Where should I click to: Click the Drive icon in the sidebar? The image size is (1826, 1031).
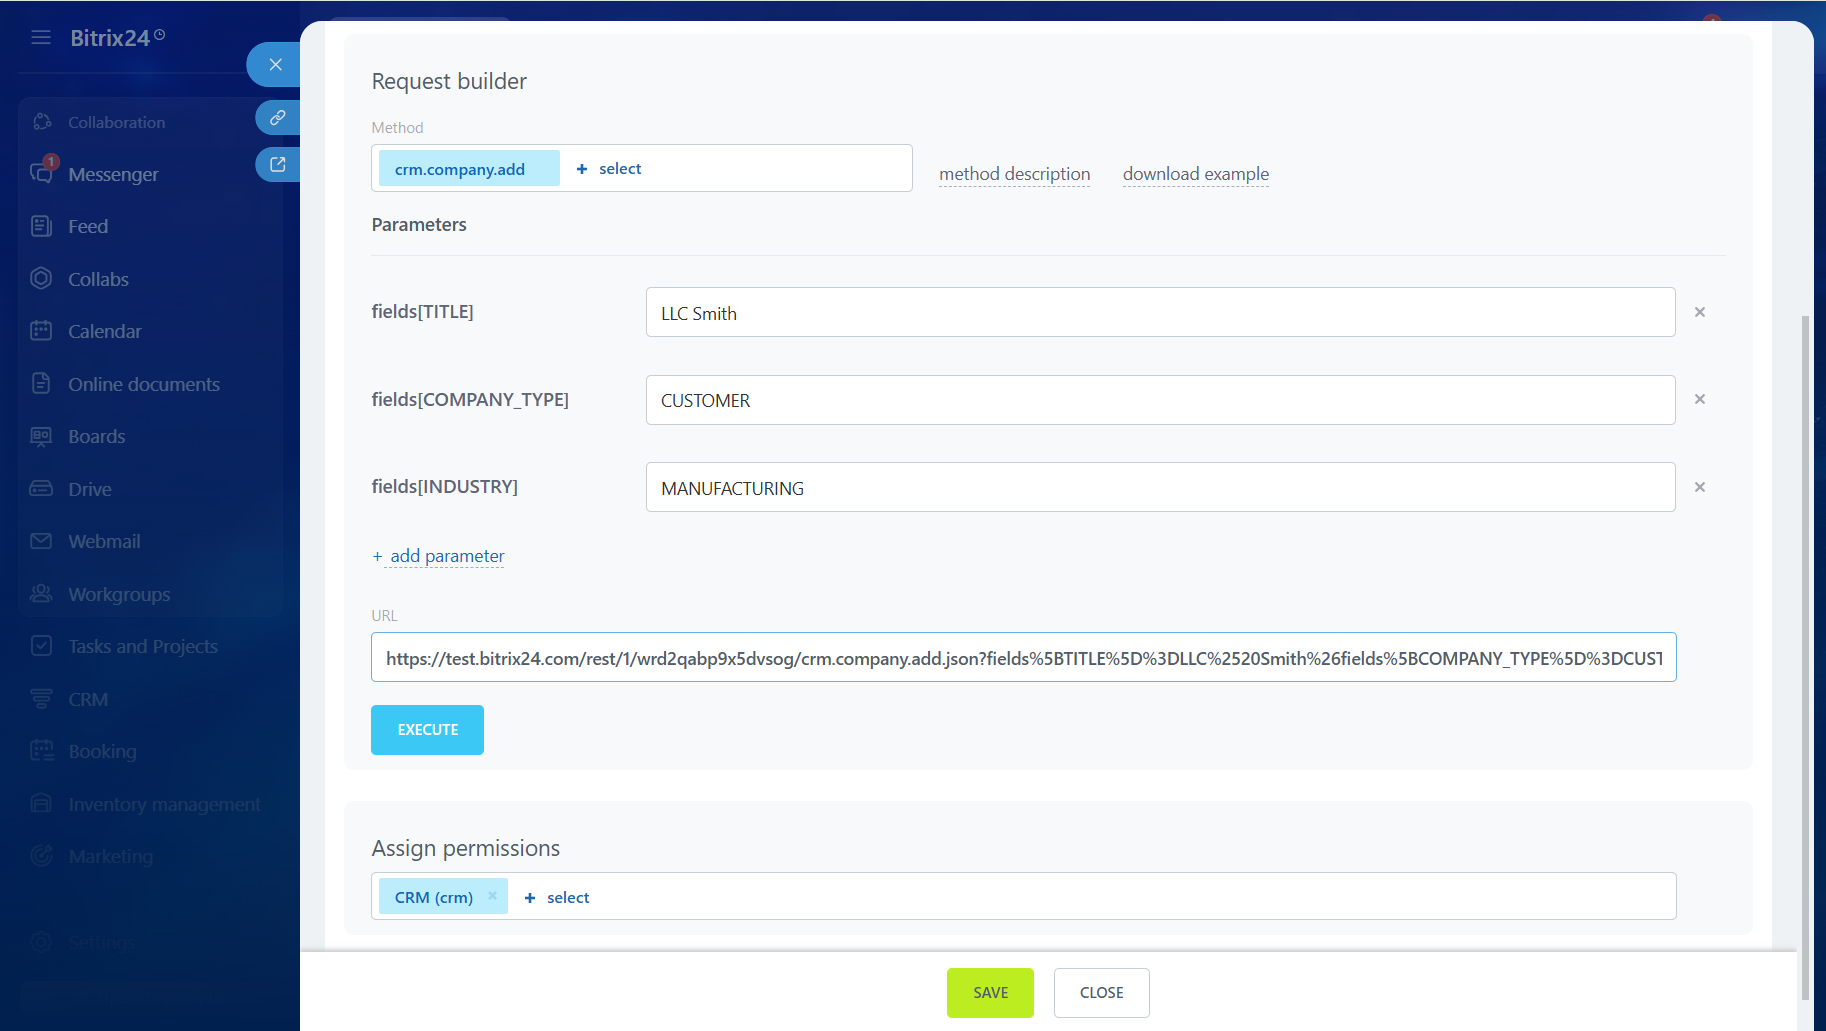pos(42,488)
